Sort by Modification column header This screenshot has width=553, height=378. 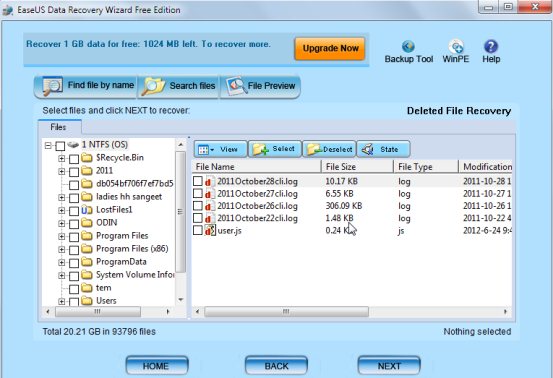[485, 167]
